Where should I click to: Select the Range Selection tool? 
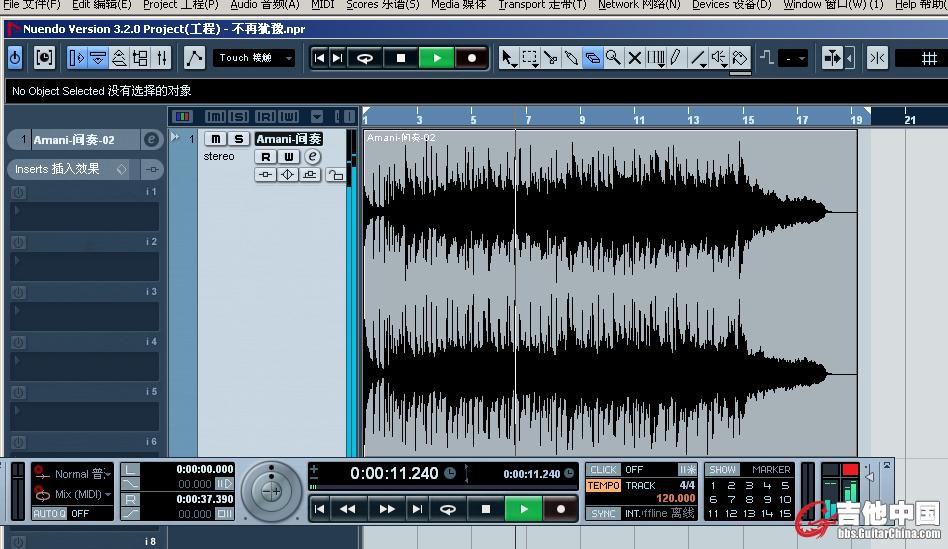coord(530,58)
